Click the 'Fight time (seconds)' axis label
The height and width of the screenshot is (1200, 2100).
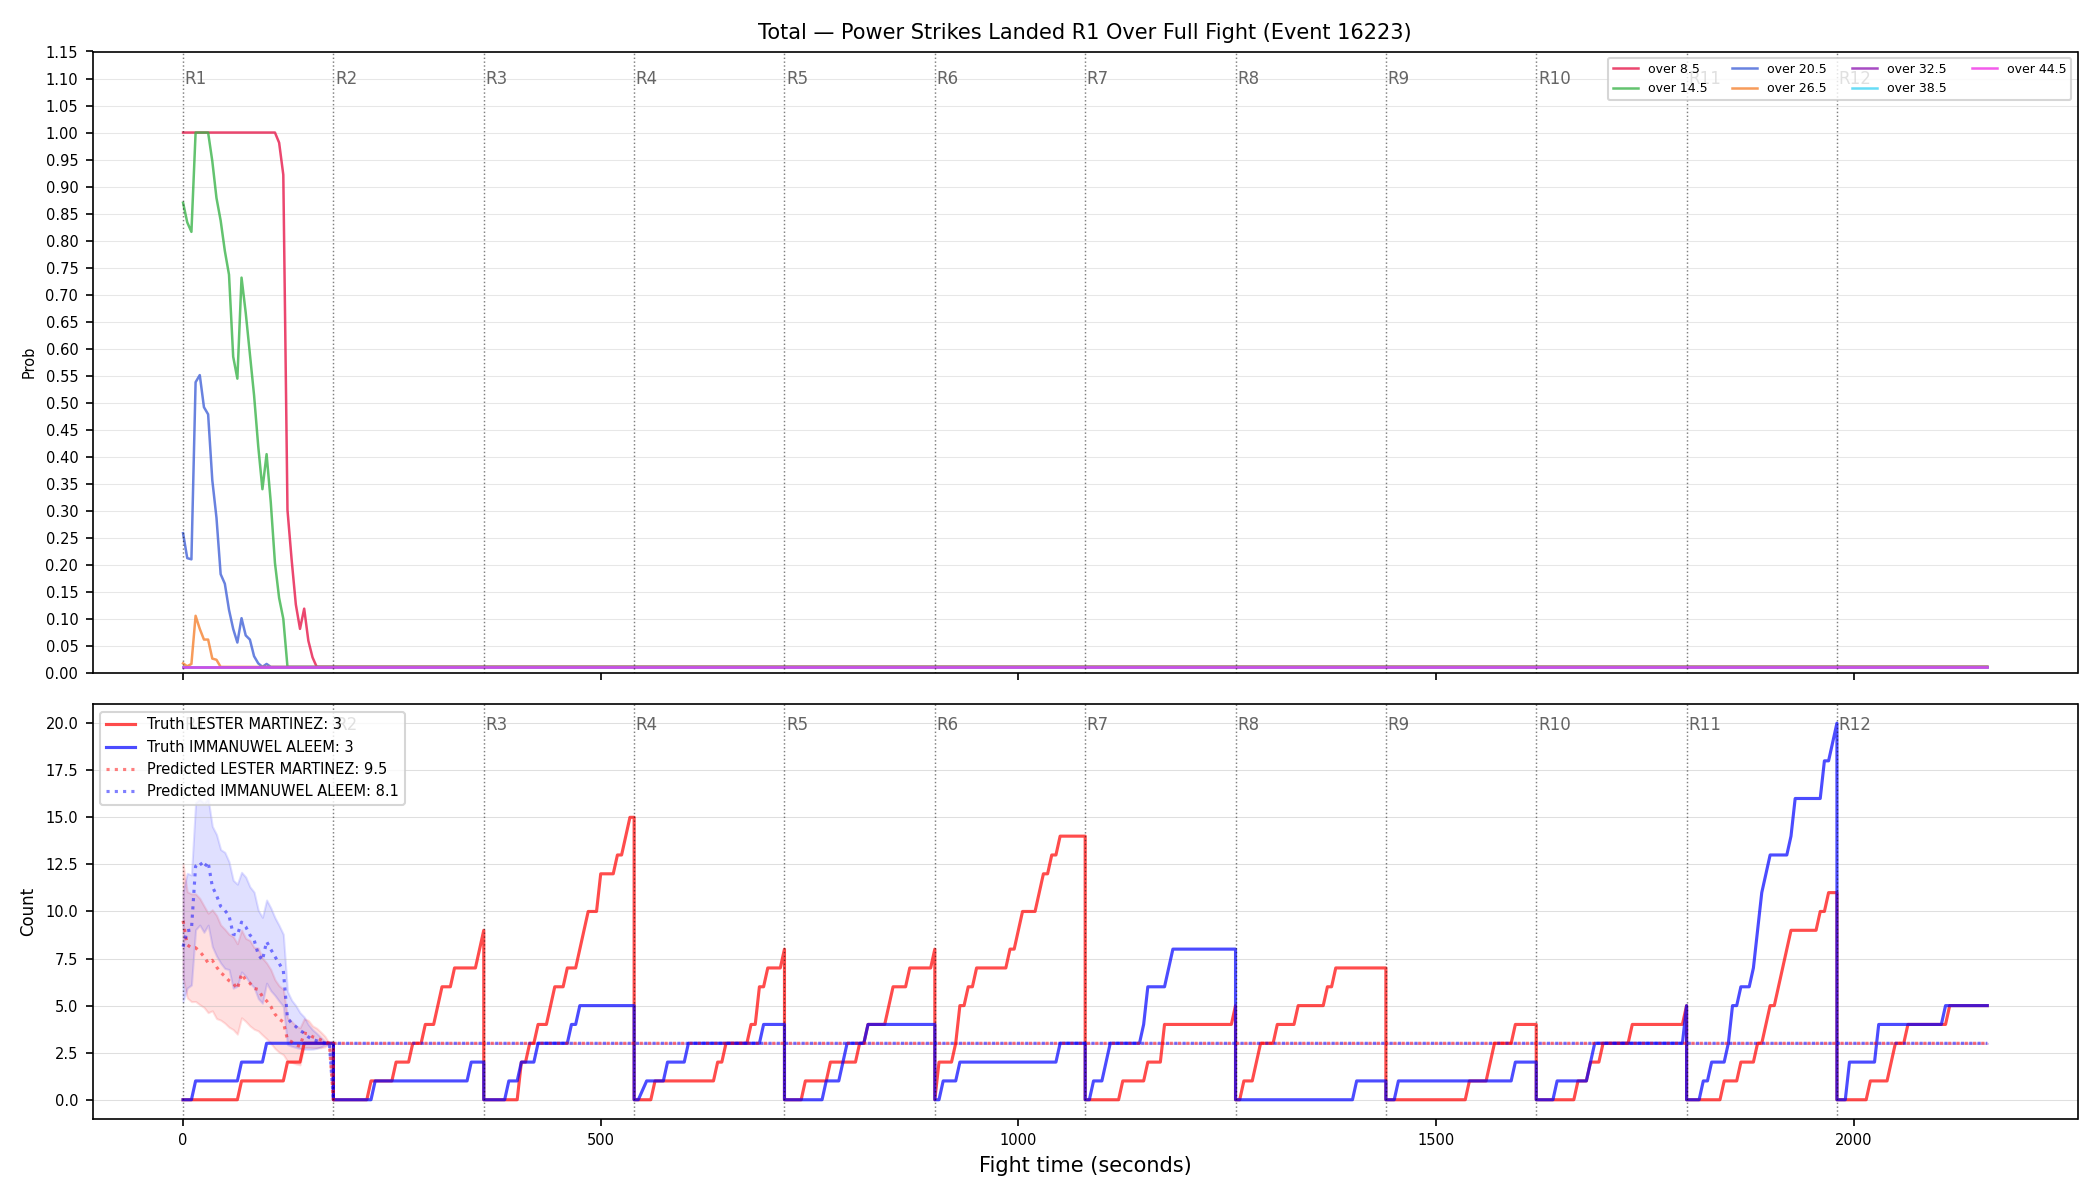coord(1085,1165)
